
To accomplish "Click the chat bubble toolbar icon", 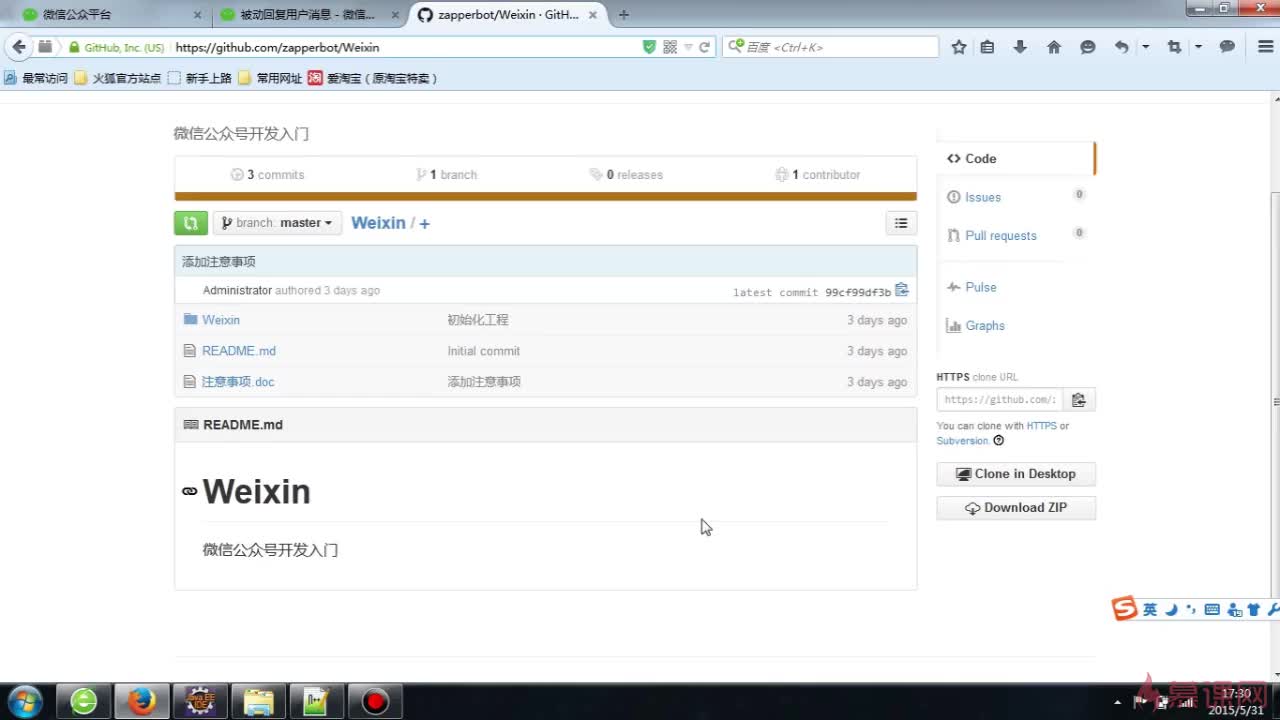I will pos(1228,47).
